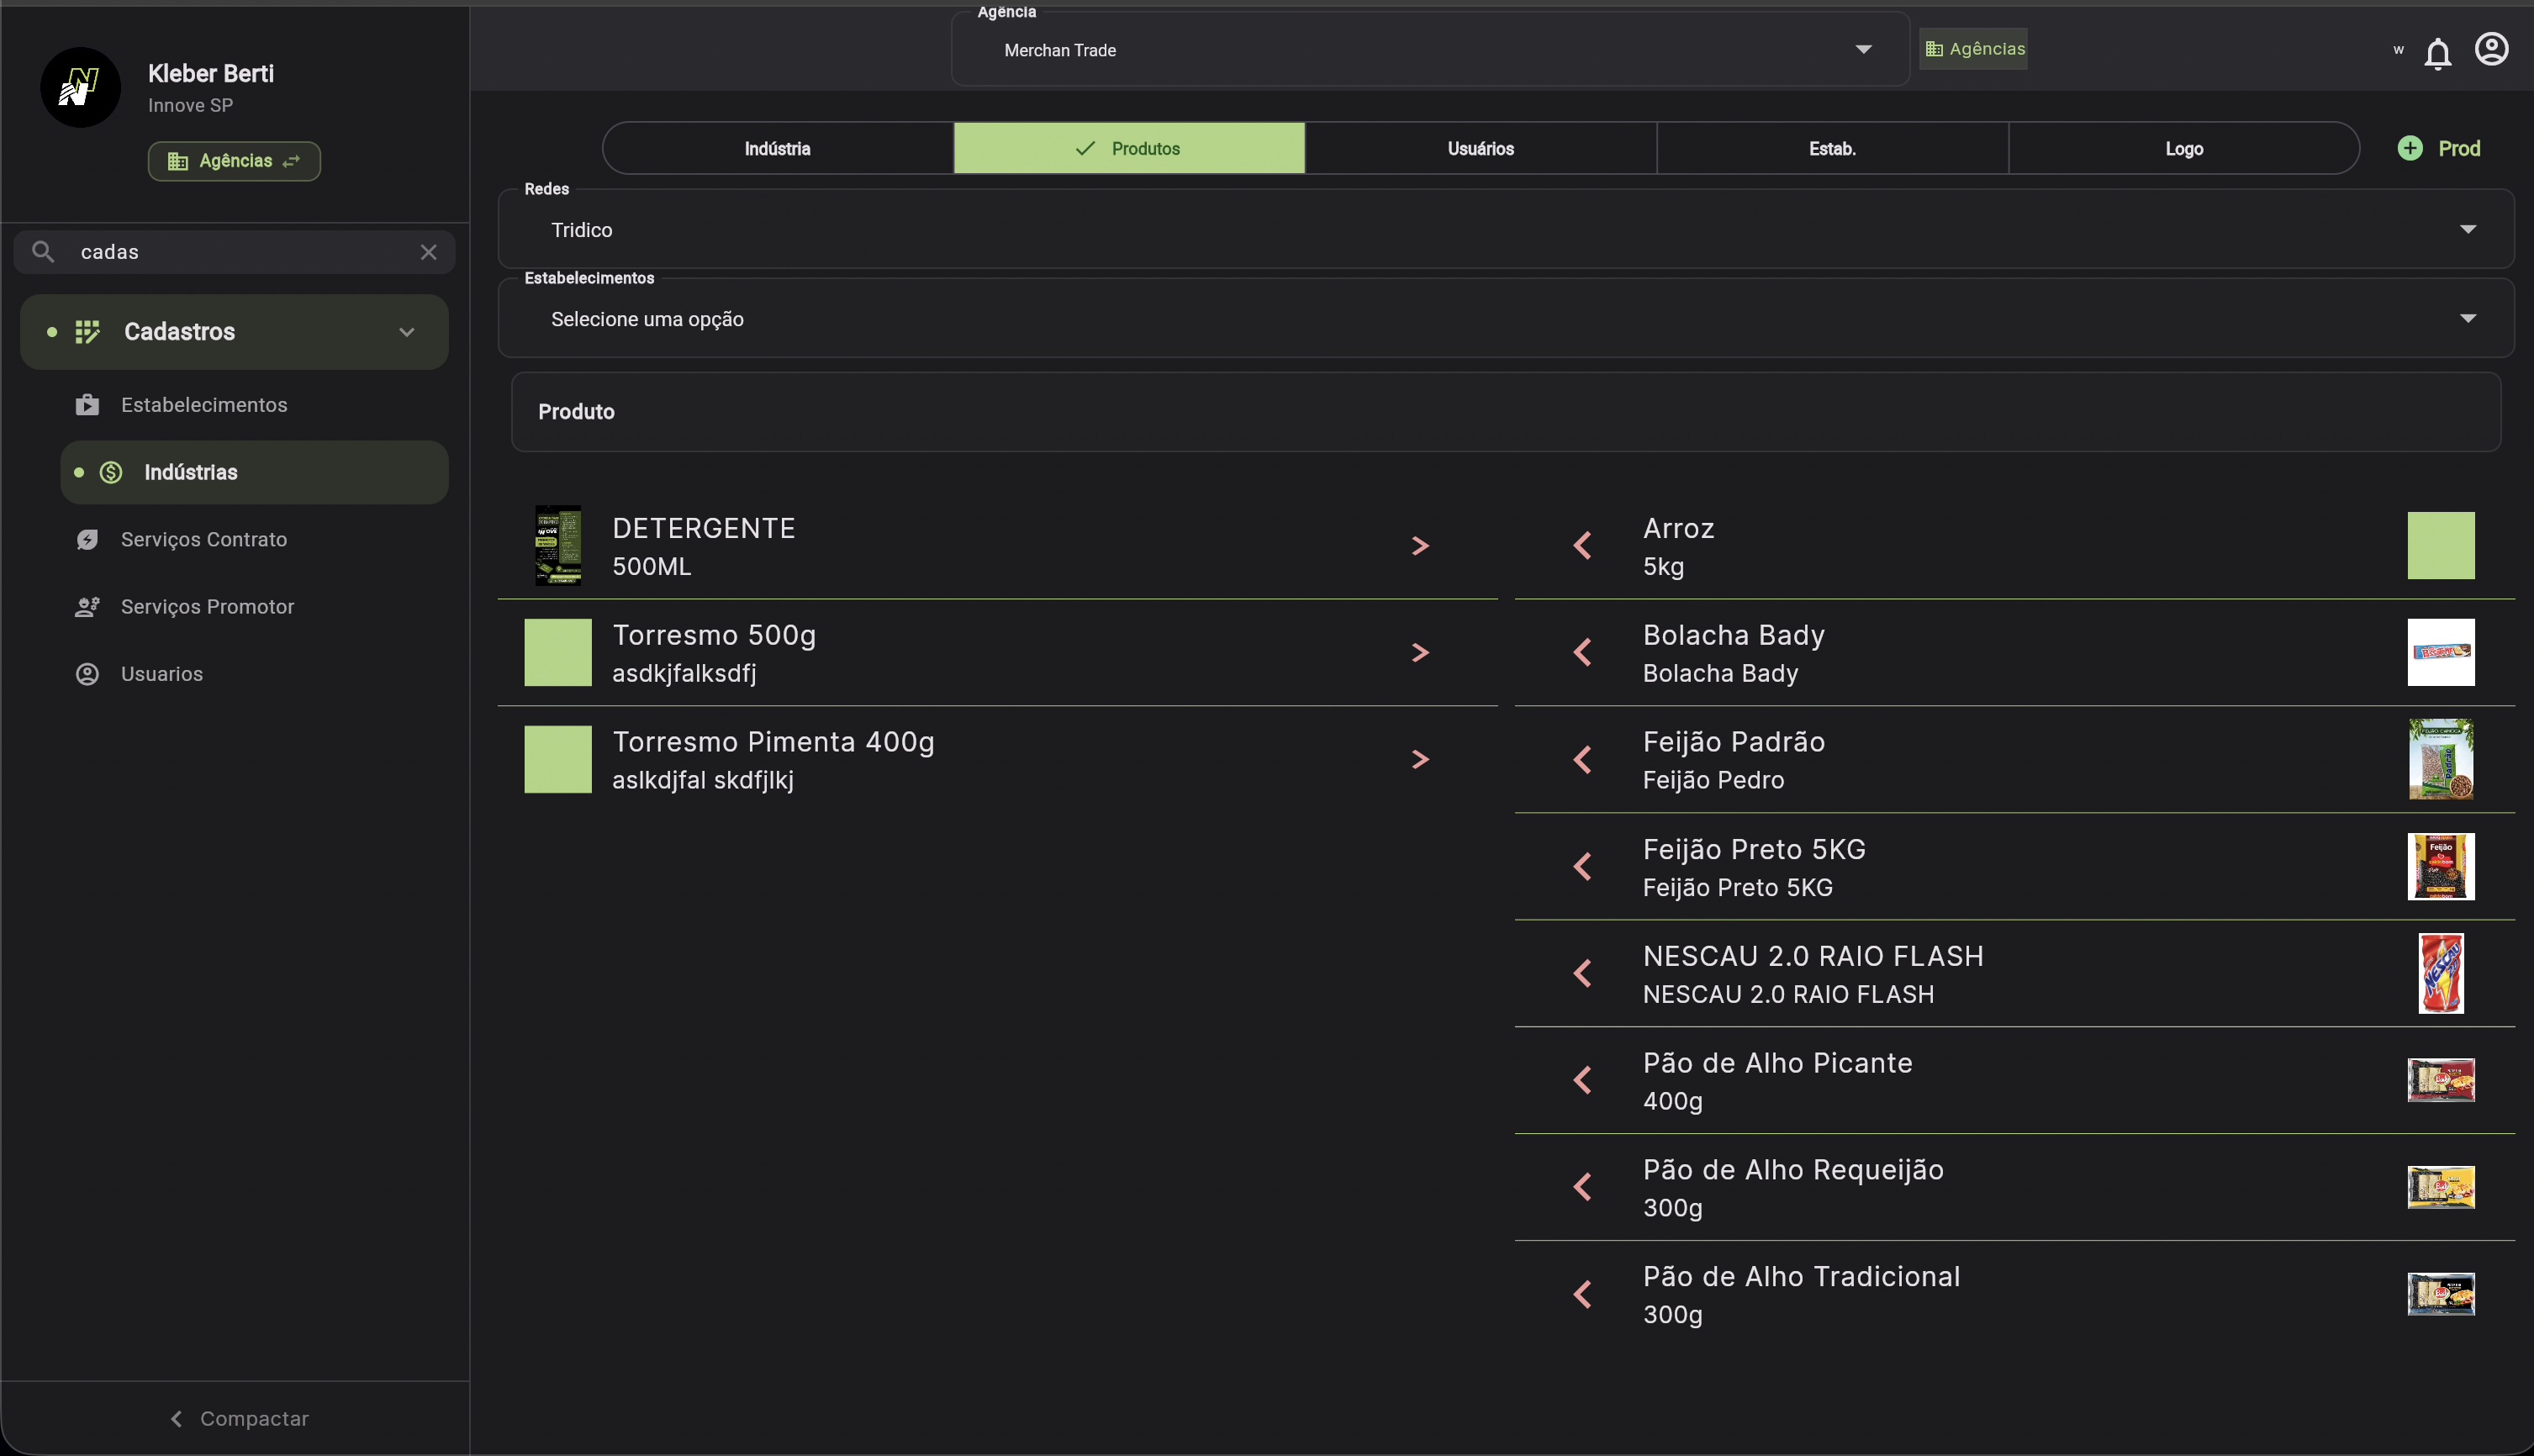Open the user account profile icon
Image resolution: width=2534 pixels, height=1456 pixels.
point(2491,49)
